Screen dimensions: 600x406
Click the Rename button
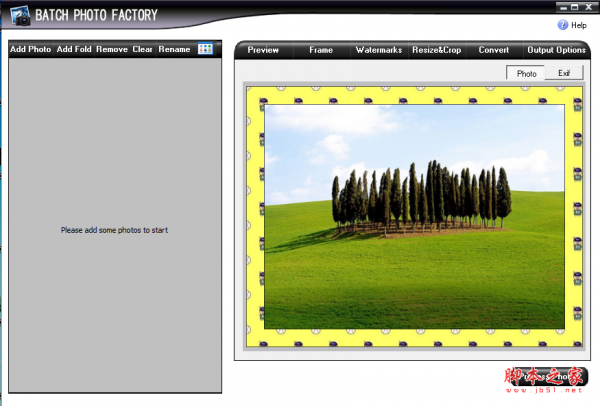(174, 49)
